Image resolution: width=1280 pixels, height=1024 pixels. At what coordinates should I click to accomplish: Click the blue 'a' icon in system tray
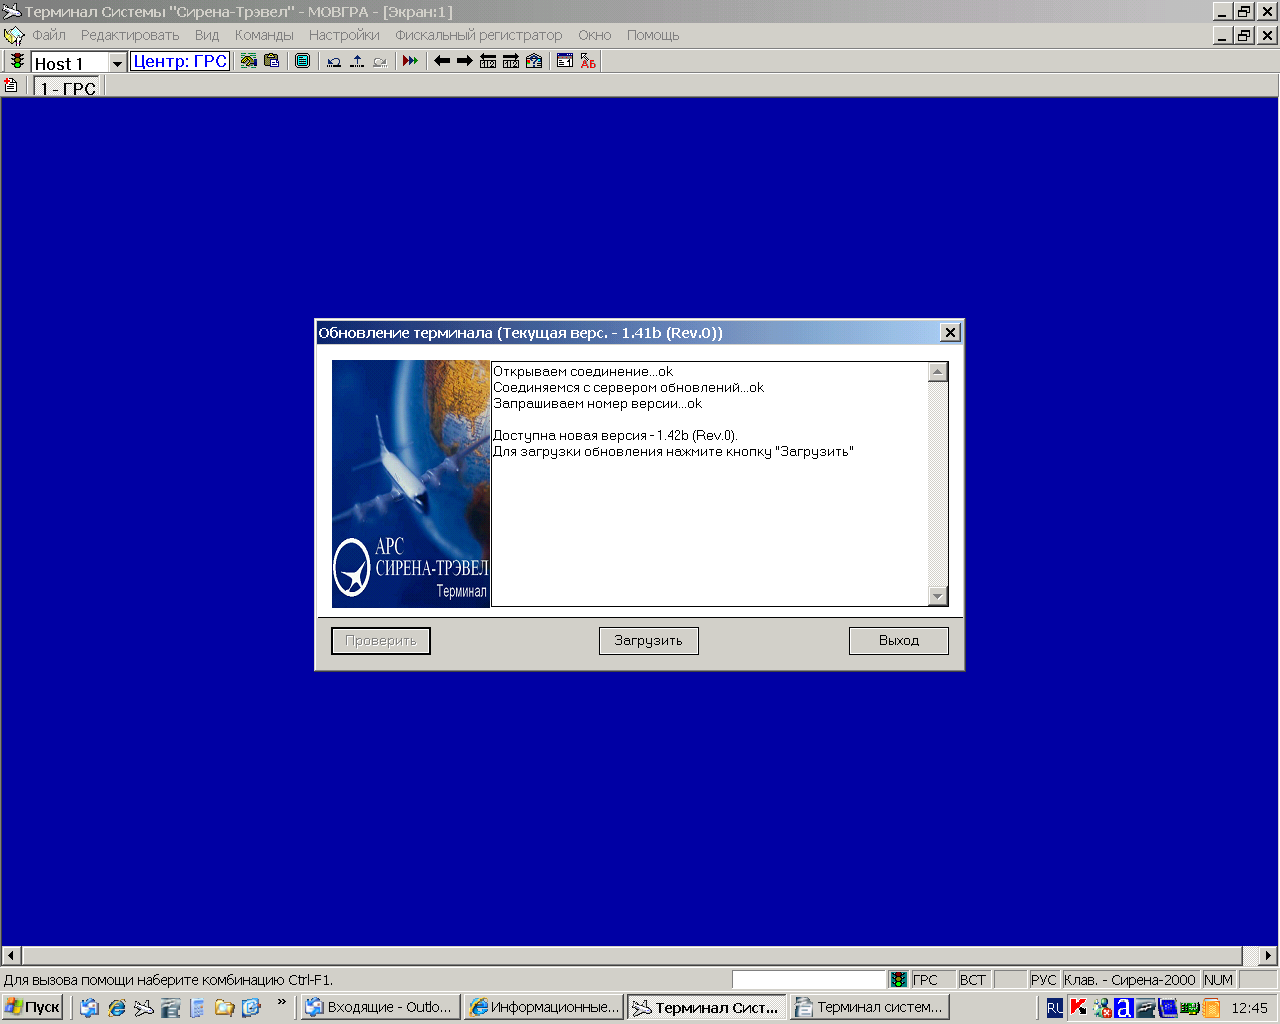[1124, 1008]
